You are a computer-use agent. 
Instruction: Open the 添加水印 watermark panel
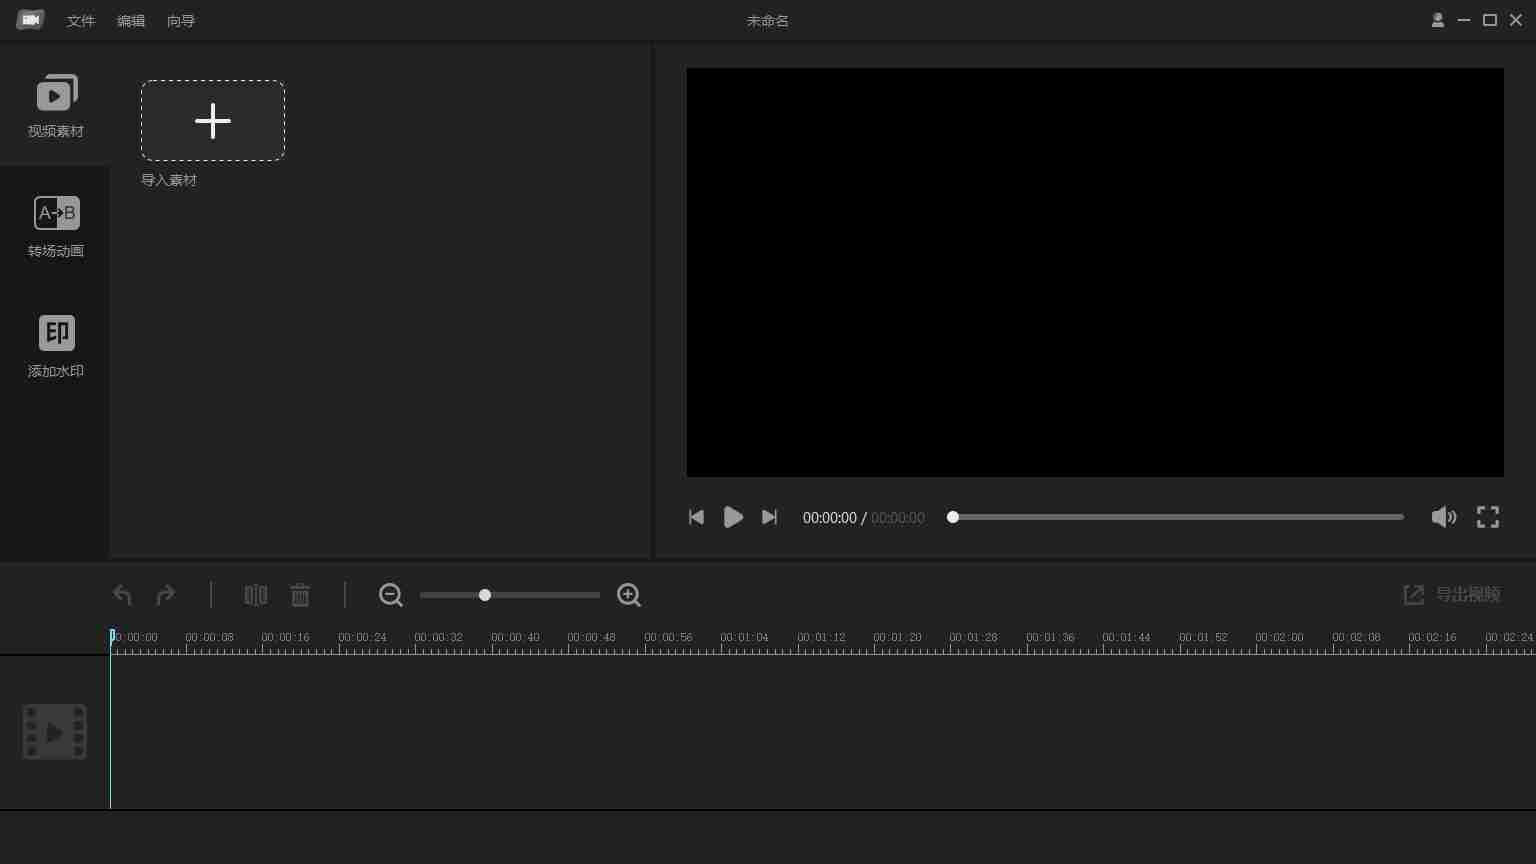[x=56, y=346]
